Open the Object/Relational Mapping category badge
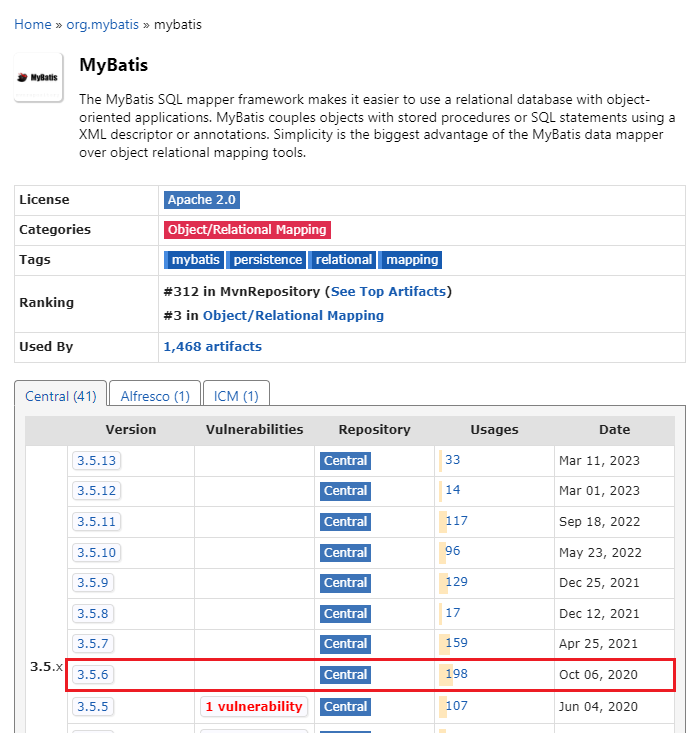Image resolution: width=697 pixels, height=733 pixels. (247, 230)
